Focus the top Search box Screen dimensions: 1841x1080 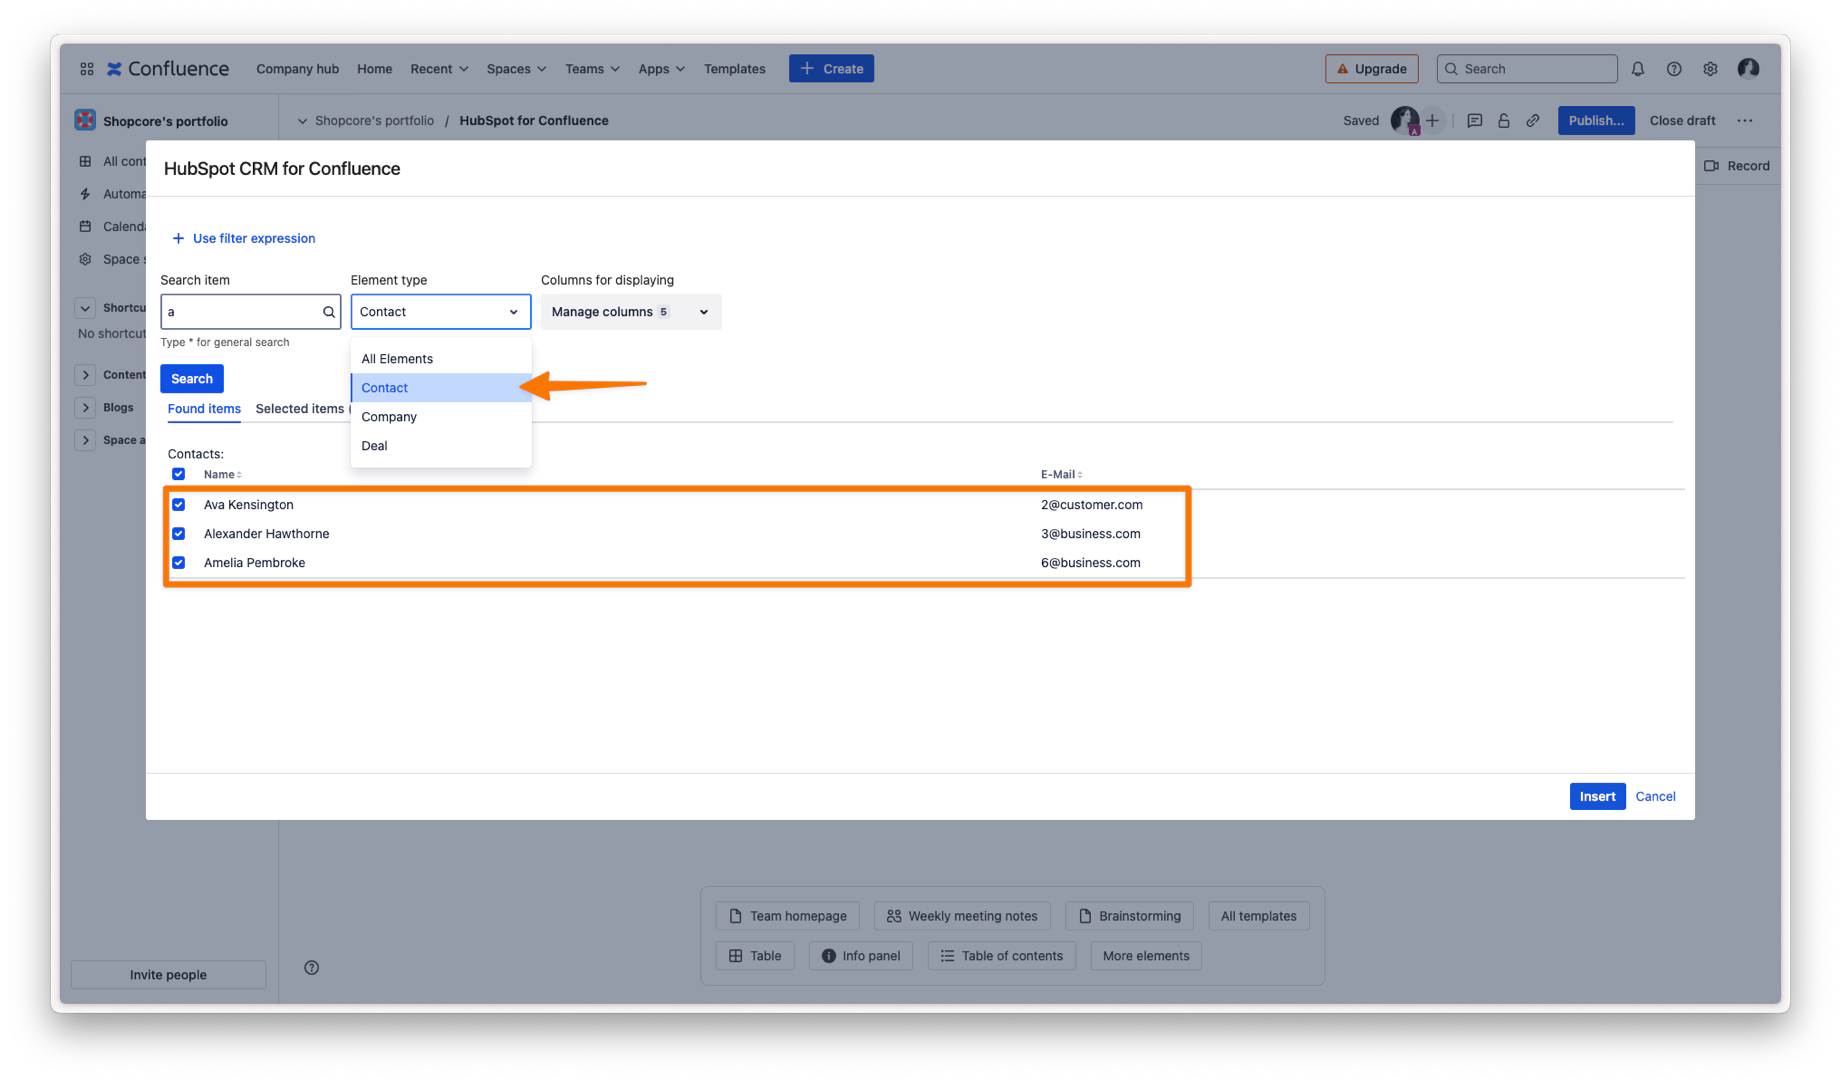1527,69
